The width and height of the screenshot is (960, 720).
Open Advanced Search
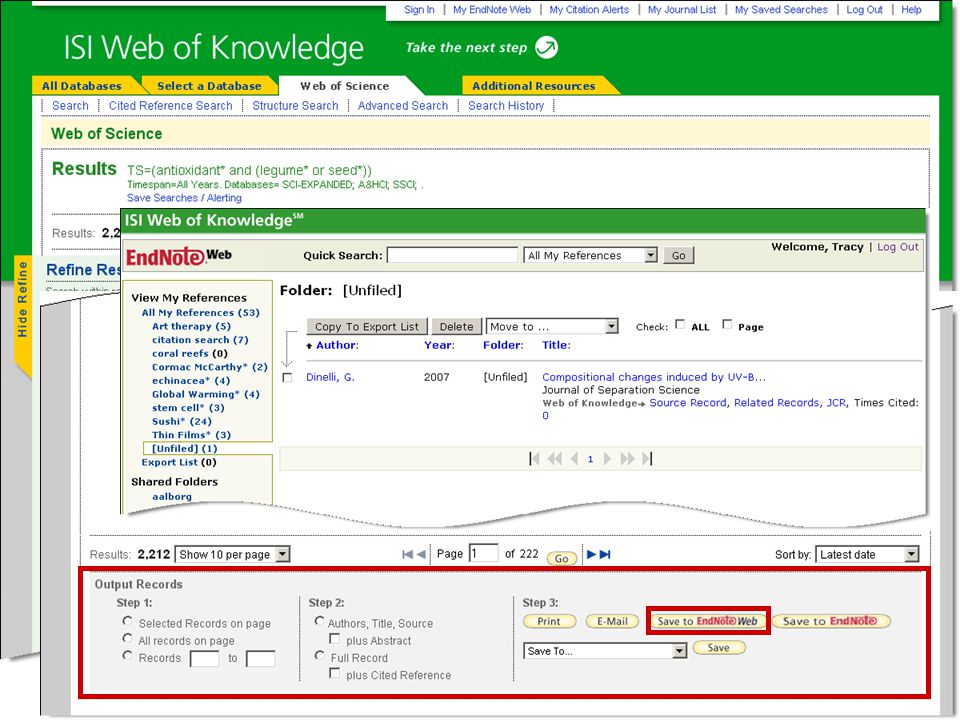(x=403, y=105)
